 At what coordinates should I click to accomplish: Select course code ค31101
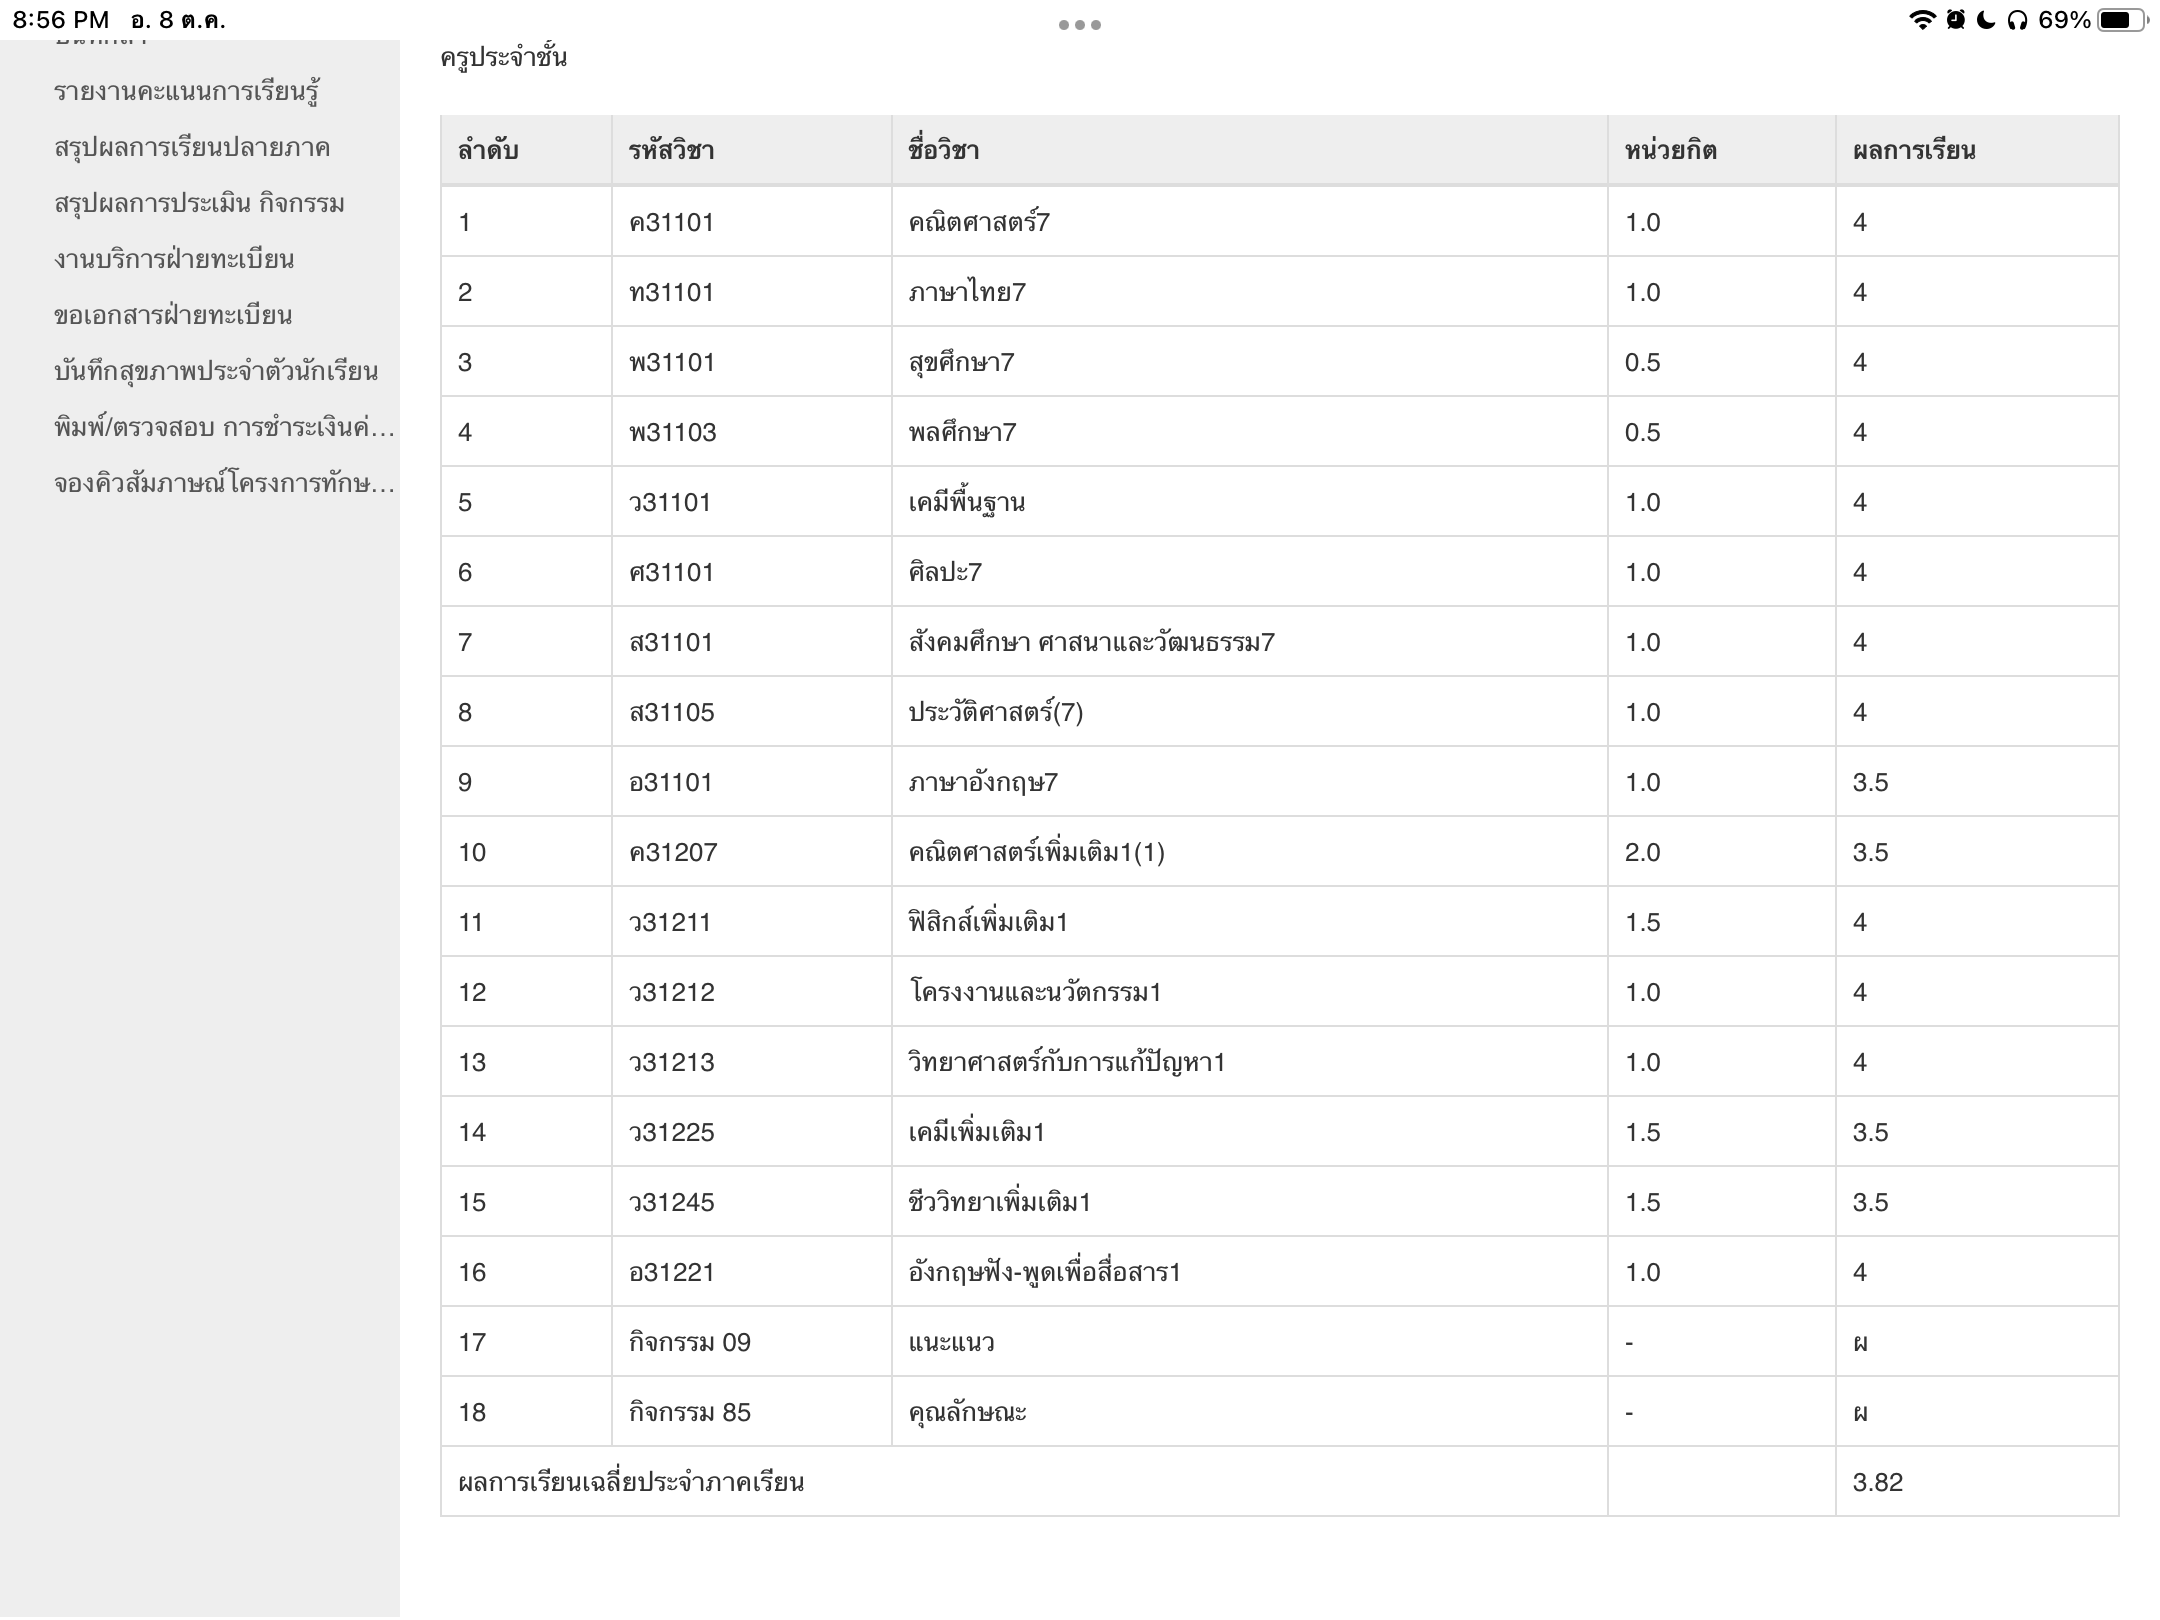click(x=671, y=222)
